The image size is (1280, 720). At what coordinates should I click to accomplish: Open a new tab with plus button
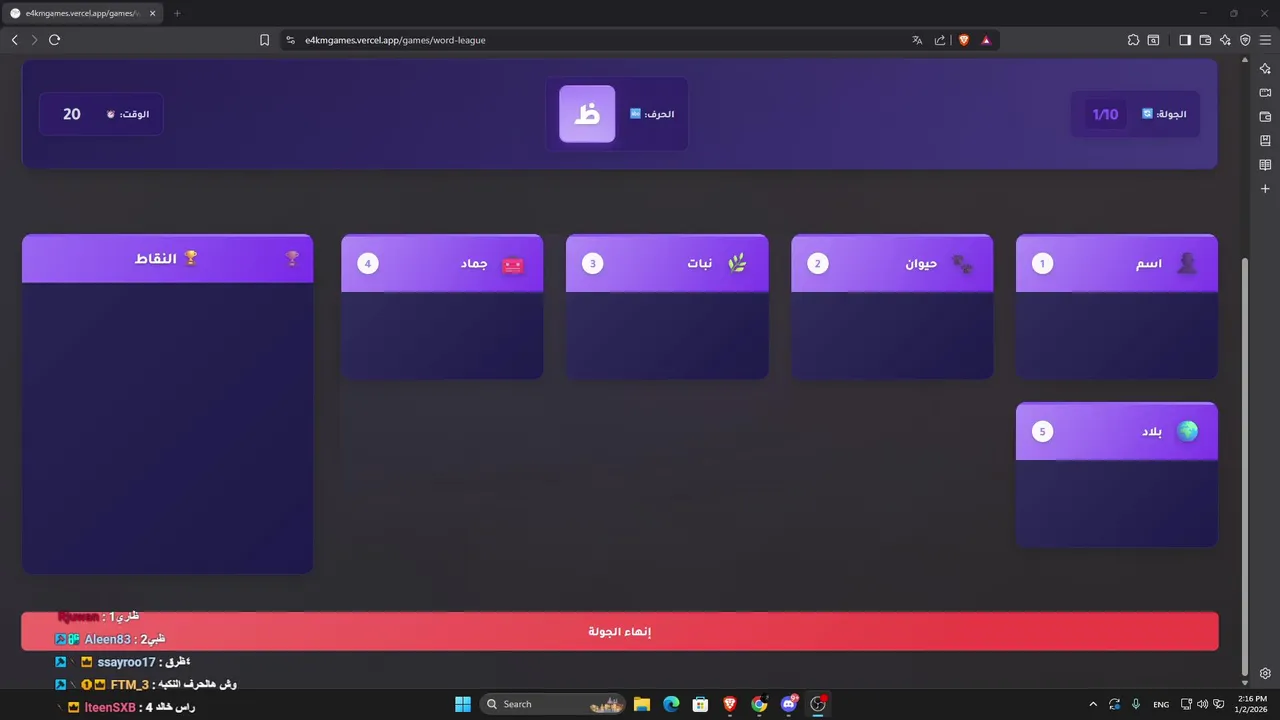click(x=177, y=13)
